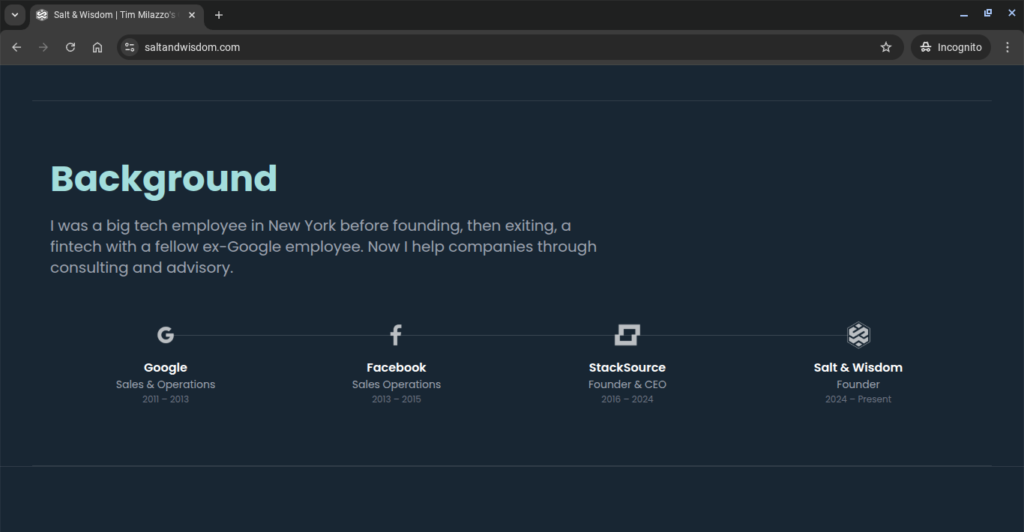Open the Chrome three-dot menu

(1007, 47)
